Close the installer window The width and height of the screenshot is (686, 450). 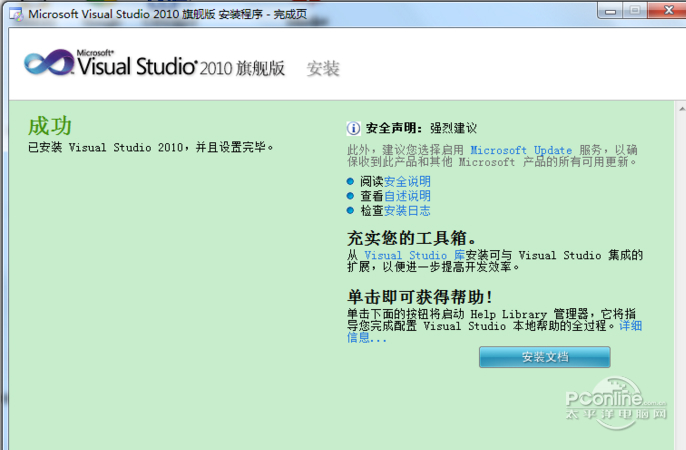pos(668,10)
